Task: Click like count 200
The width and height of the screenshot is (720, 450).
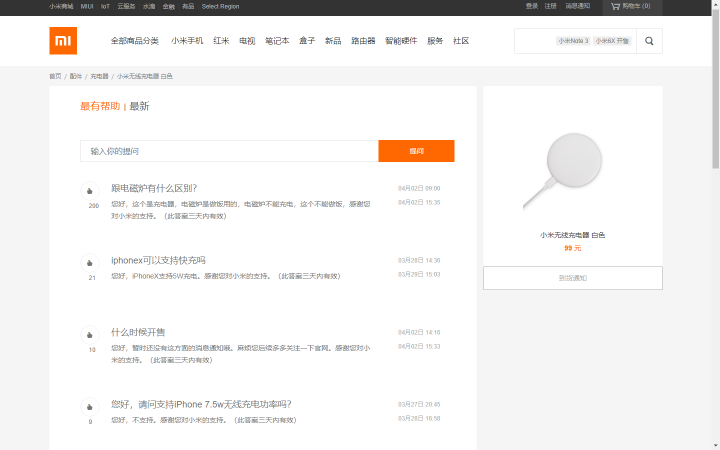Action: [x=94, y=206]
